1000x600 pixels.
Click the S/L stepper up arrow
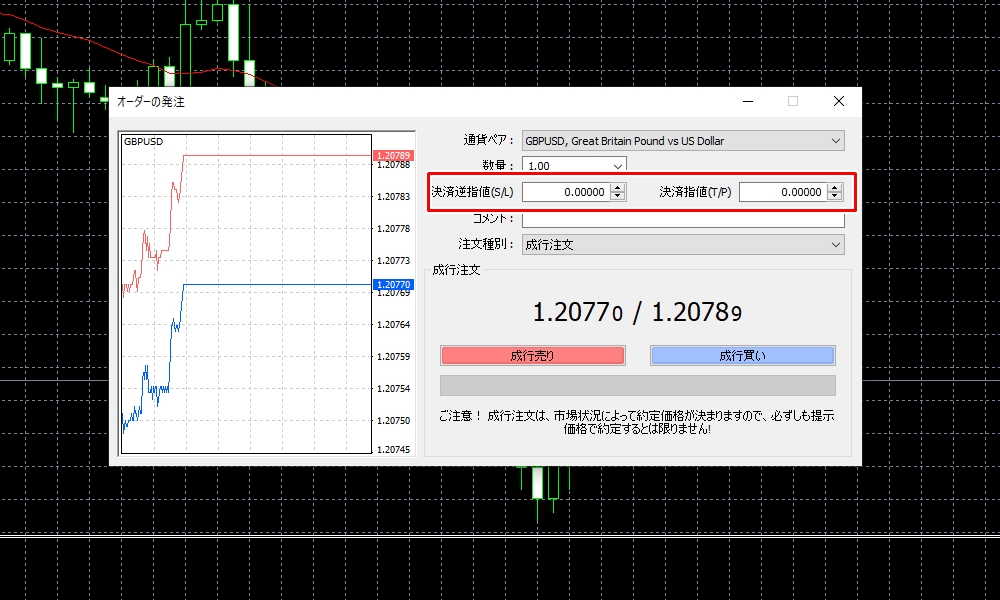617,188
